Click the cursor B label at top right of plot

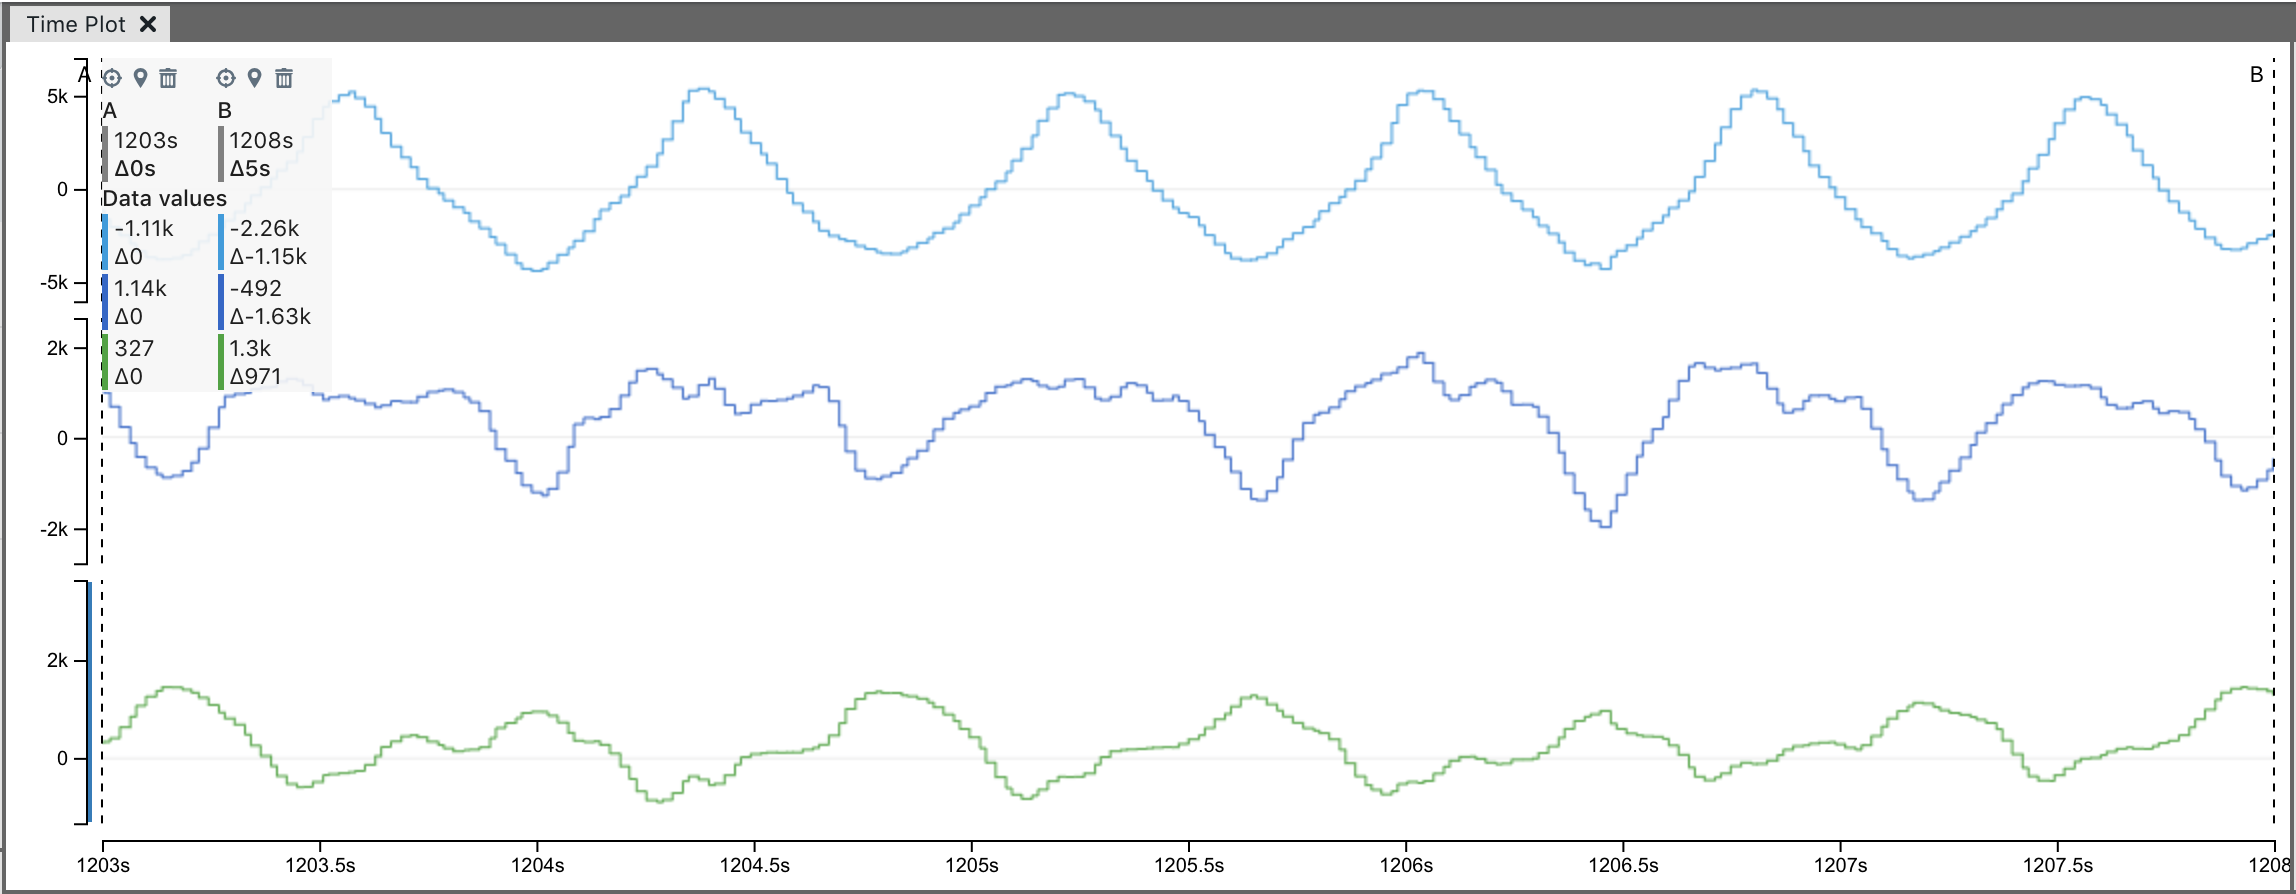coord(2256,75)
